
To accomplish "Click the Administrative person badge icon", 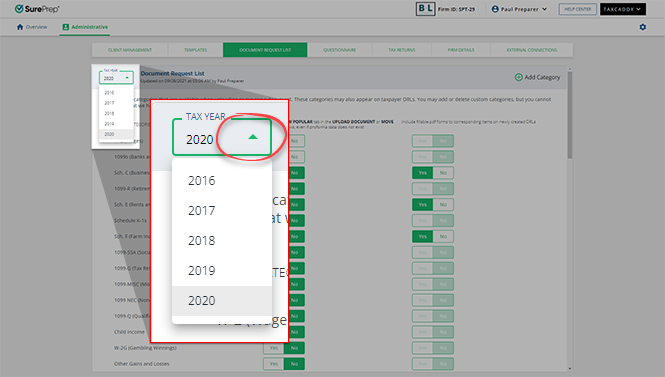I will point(65,27).
